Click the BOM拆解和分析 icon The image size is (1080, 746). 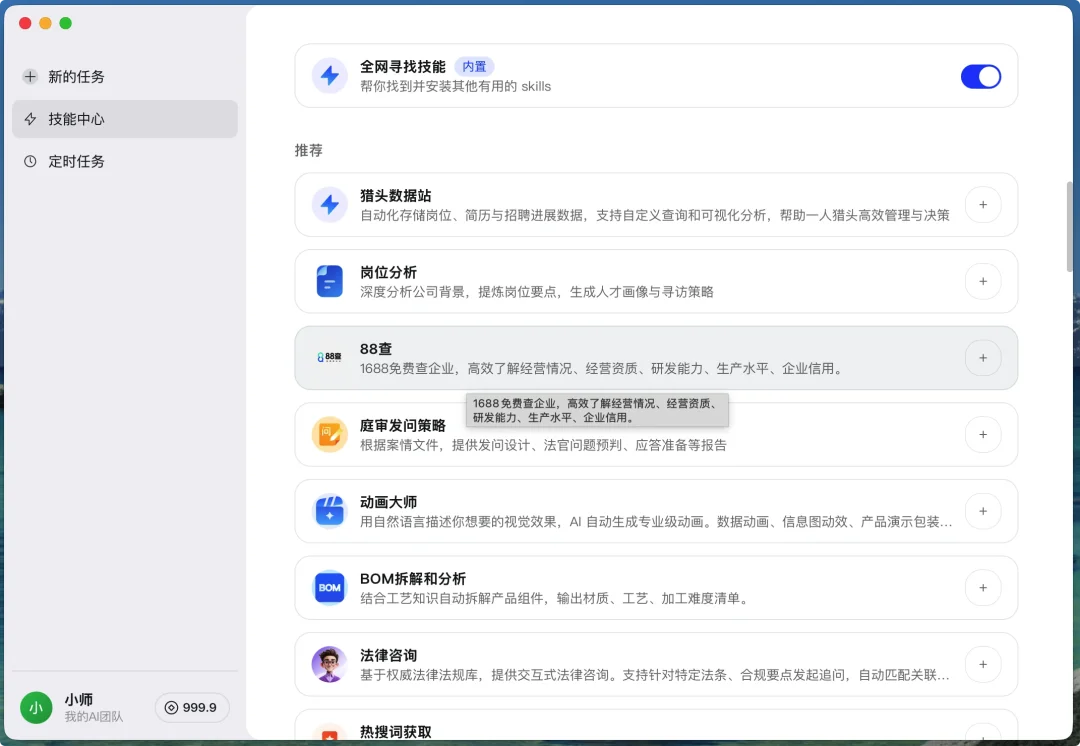330,588
